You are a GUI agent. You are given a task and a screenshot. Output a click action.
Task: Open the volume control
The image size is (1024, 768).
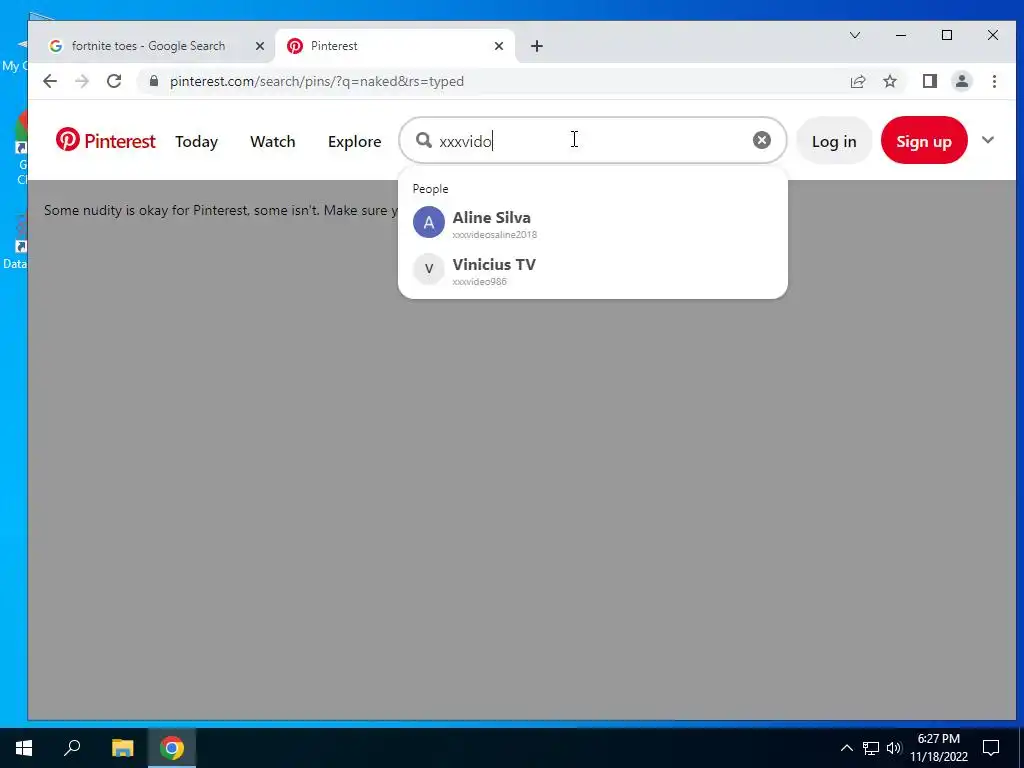pos(894,748)
